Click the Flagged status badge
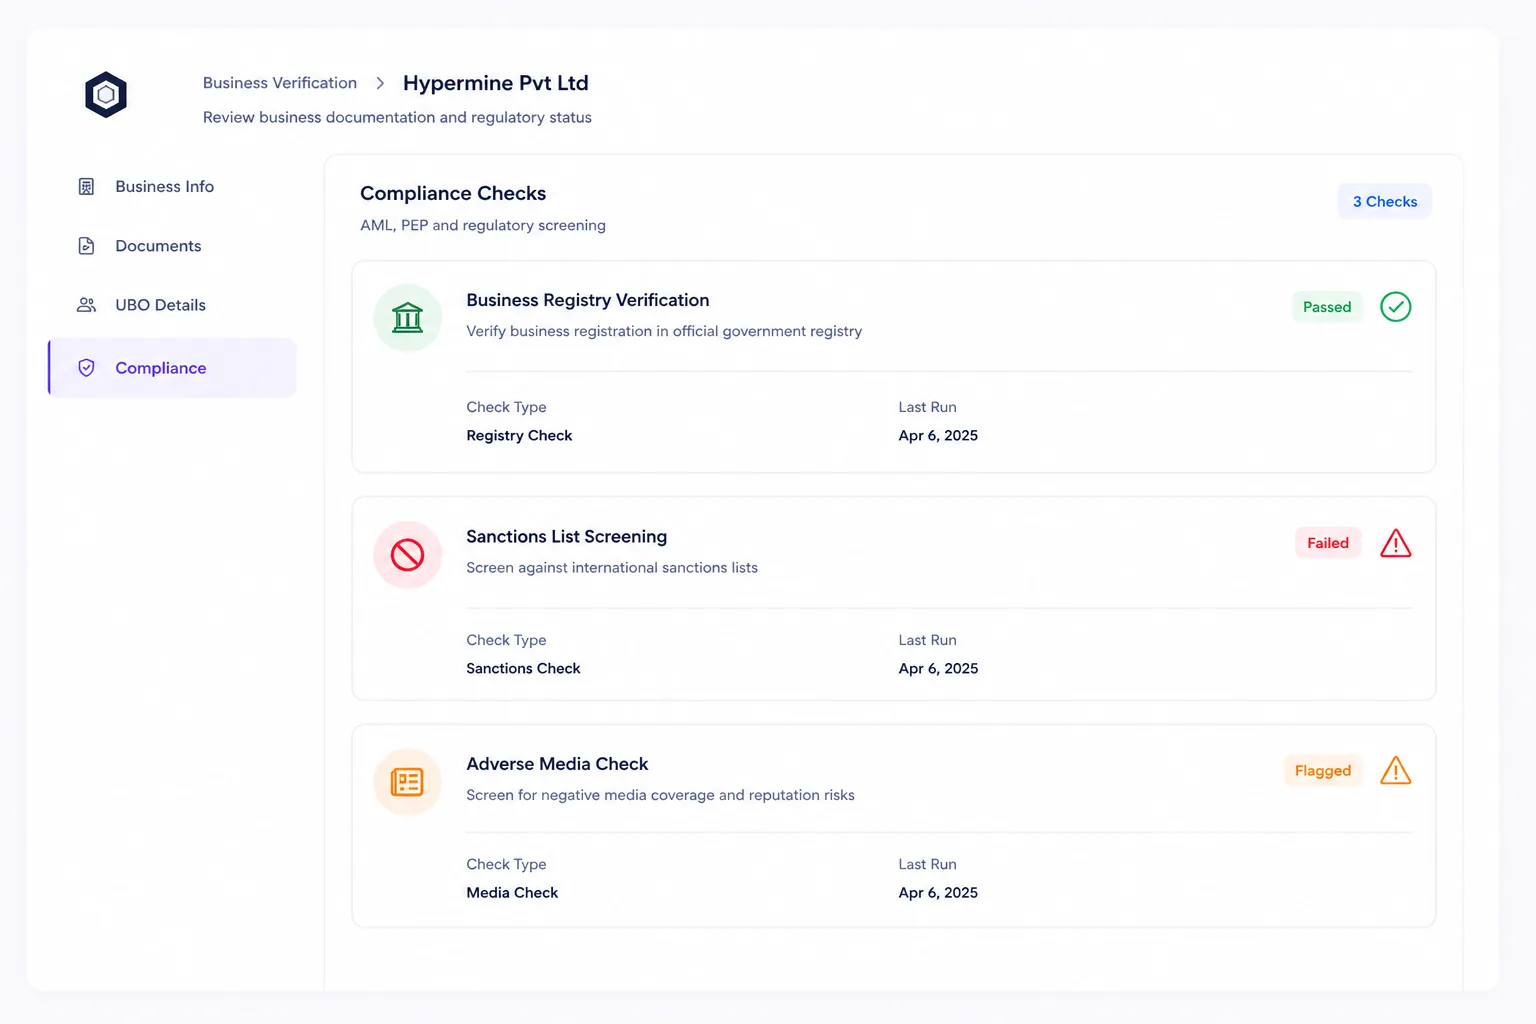The height and width of the screenshot is (1024, 1536). click(1323, 771)
